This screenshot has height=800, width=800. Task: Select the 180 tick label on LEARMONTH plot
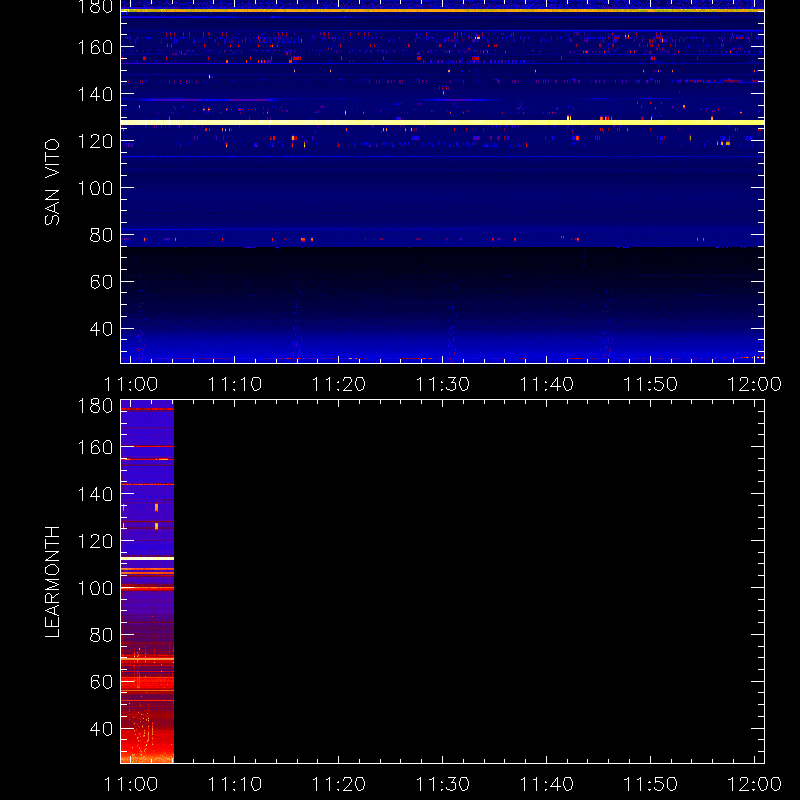pyautogui.click(x=95, y=406)
